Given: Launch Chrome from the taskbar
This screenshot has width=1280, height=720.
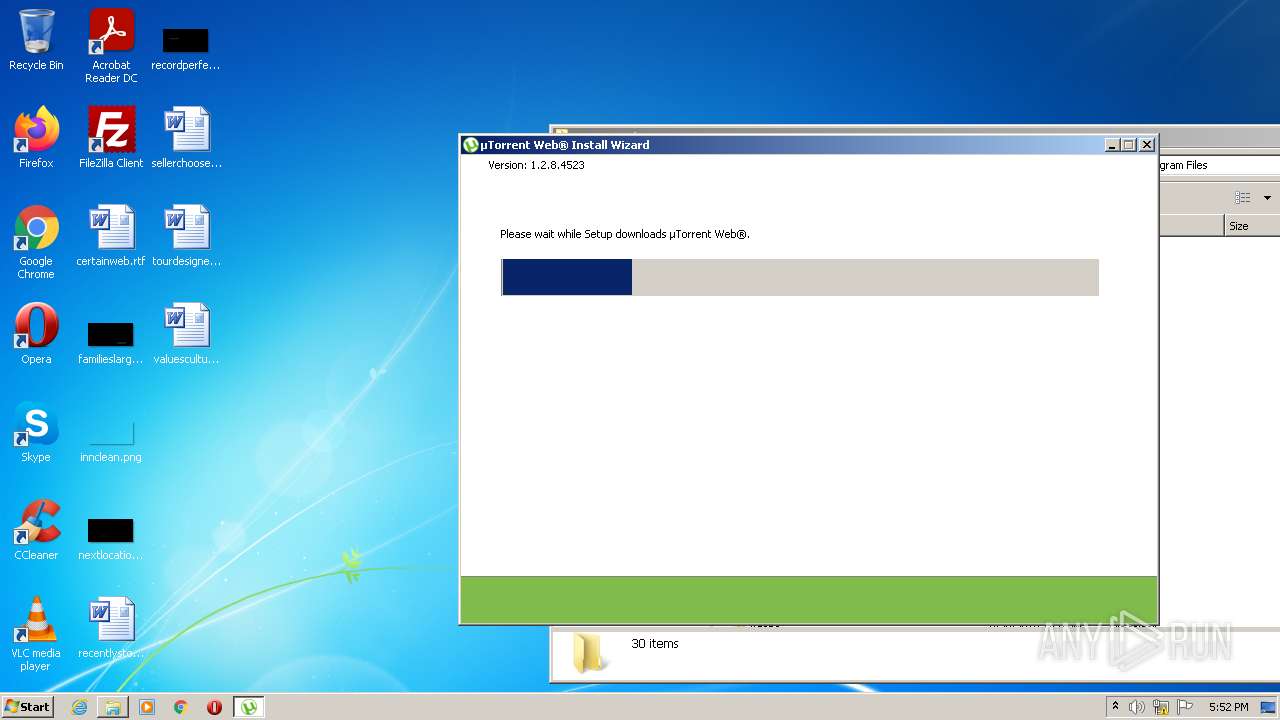Looking at the screenshot, I should 181,707.
